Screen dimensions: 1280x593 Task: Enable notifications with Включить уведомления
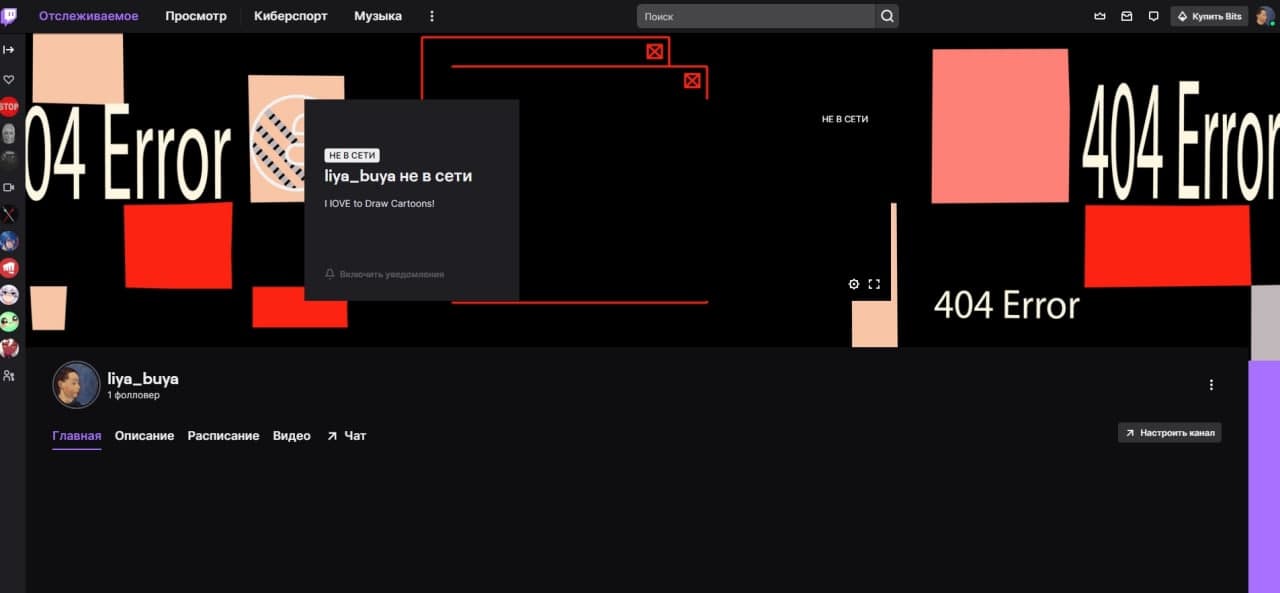click(x=384, y=274)
